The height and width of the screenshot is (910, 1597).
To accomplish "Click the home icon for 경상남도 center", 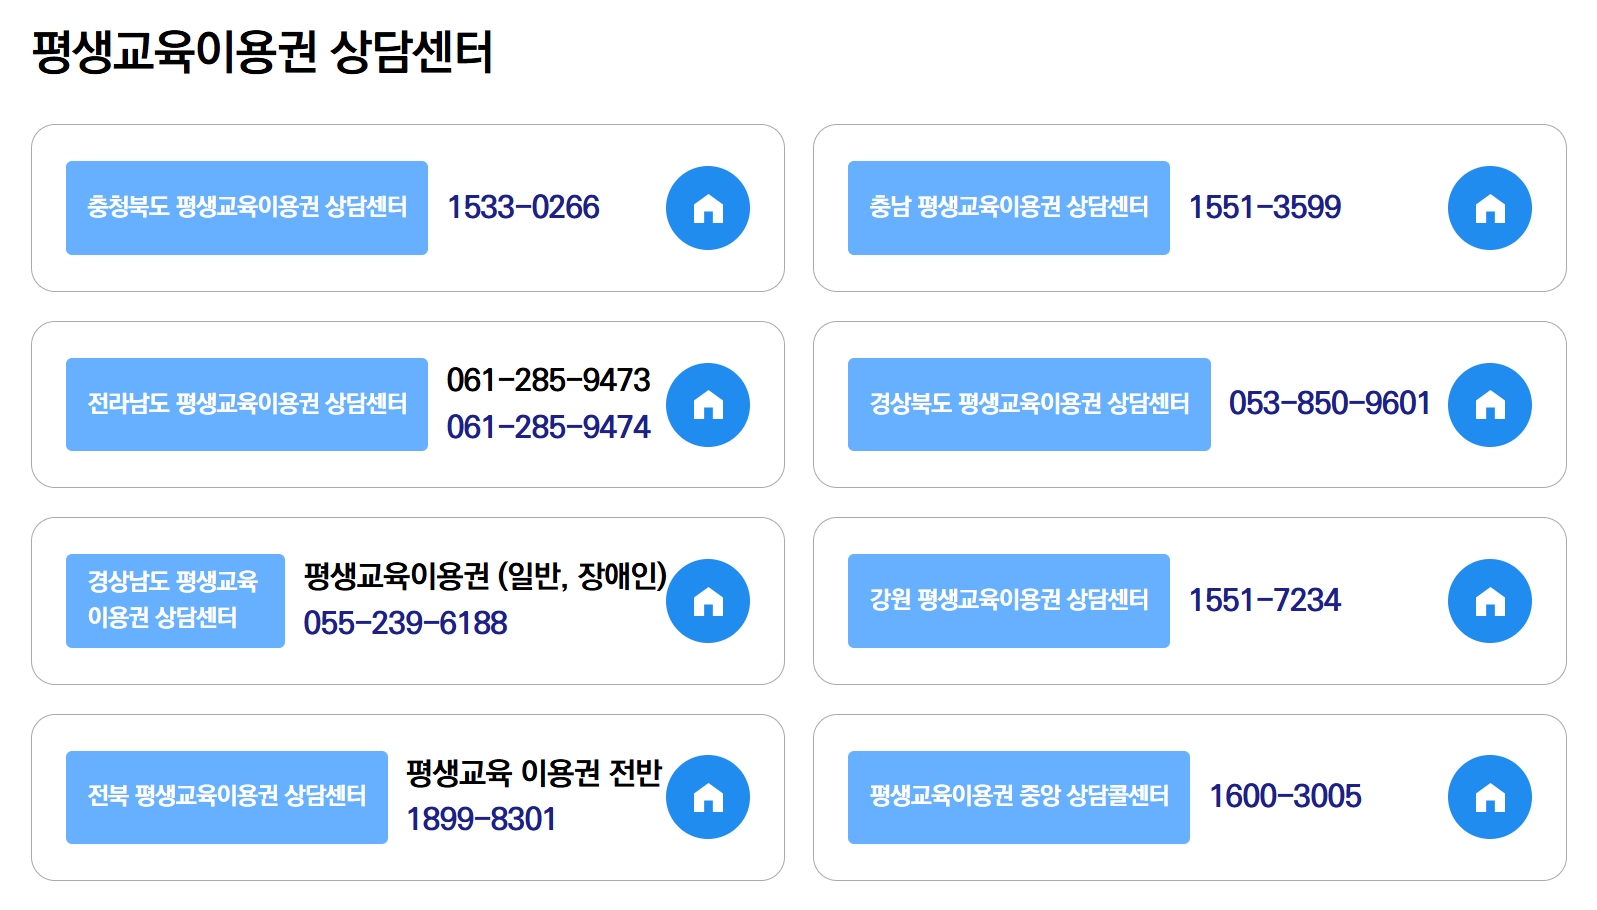I will pyautogui.click(x=707, y=600).
